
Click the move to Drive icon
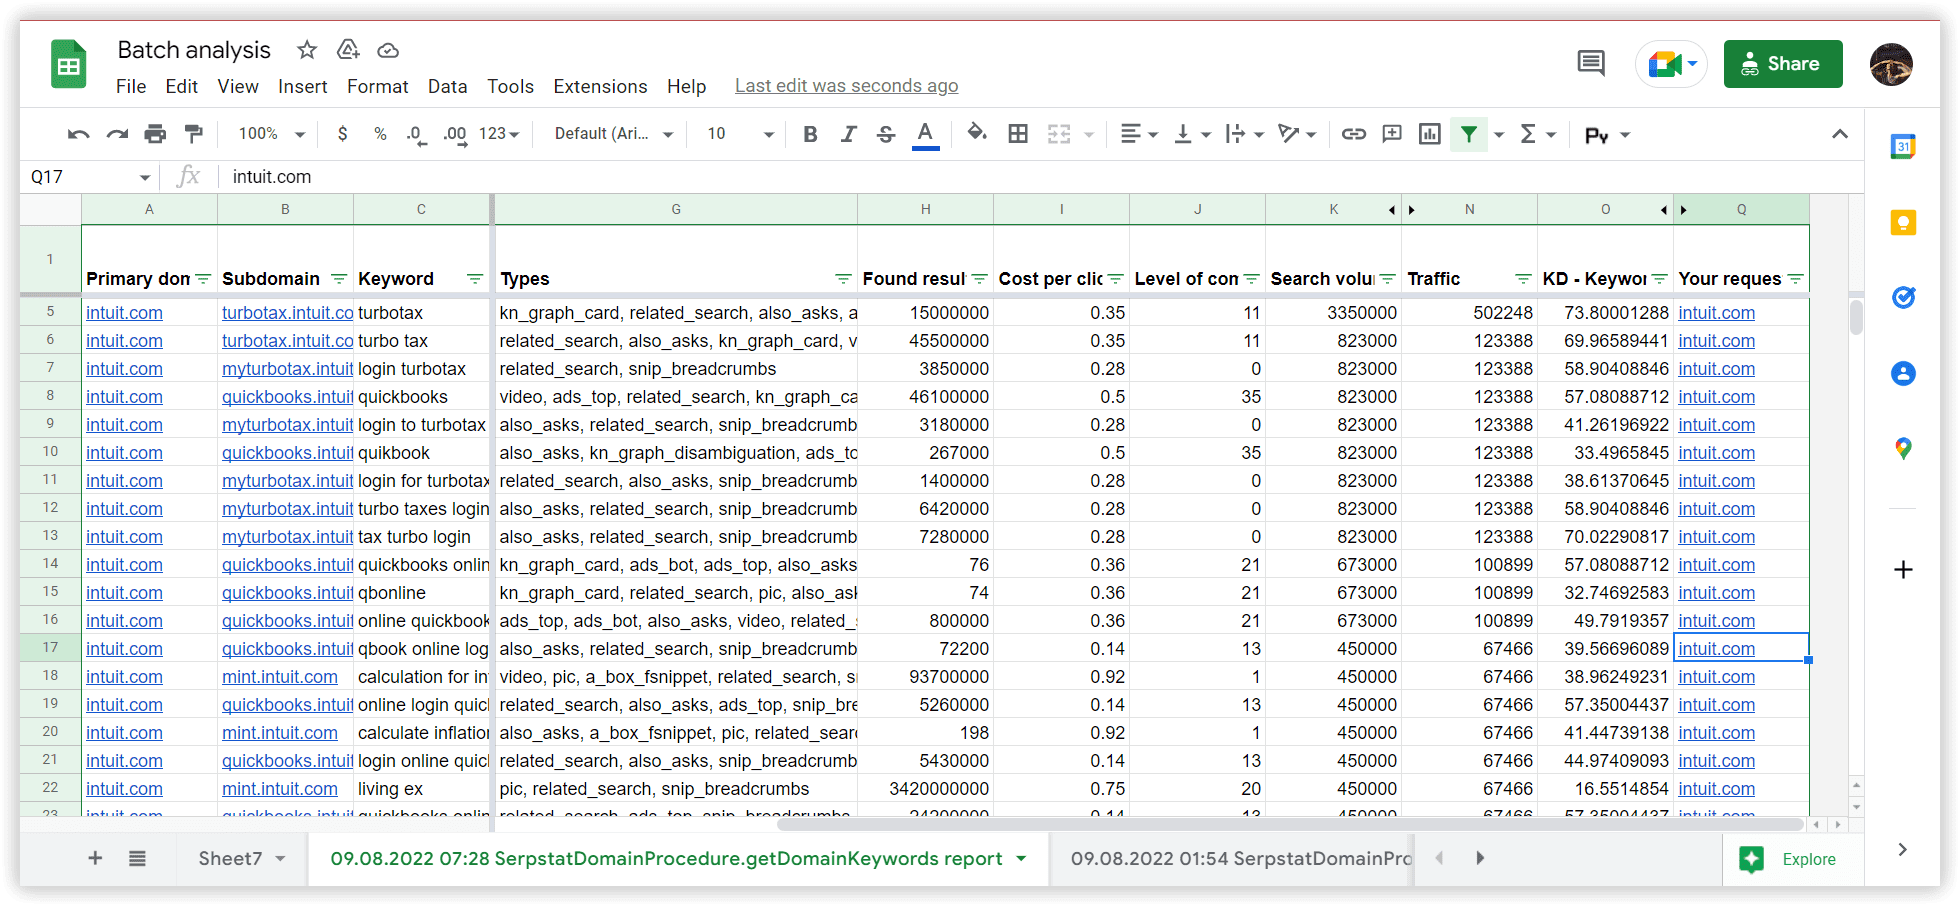(x=348, y=50)
